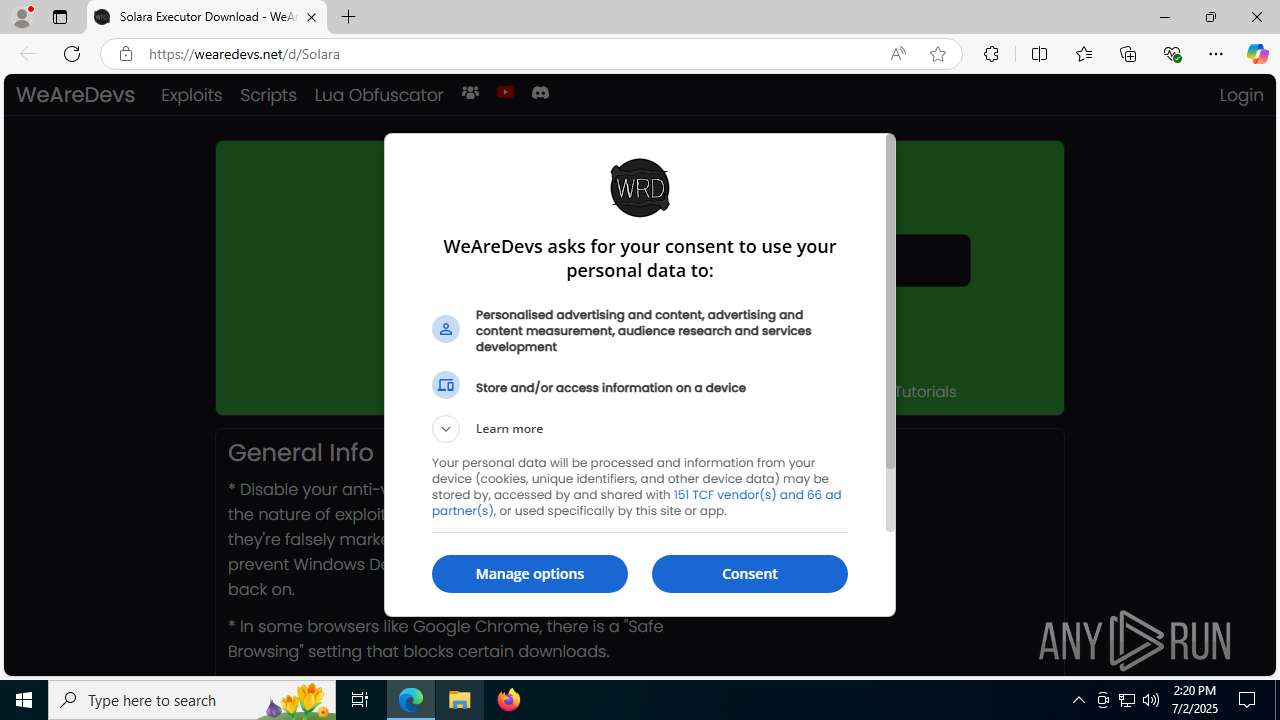
Task: Click the Consent button
Action: click(x=749, y=574)
